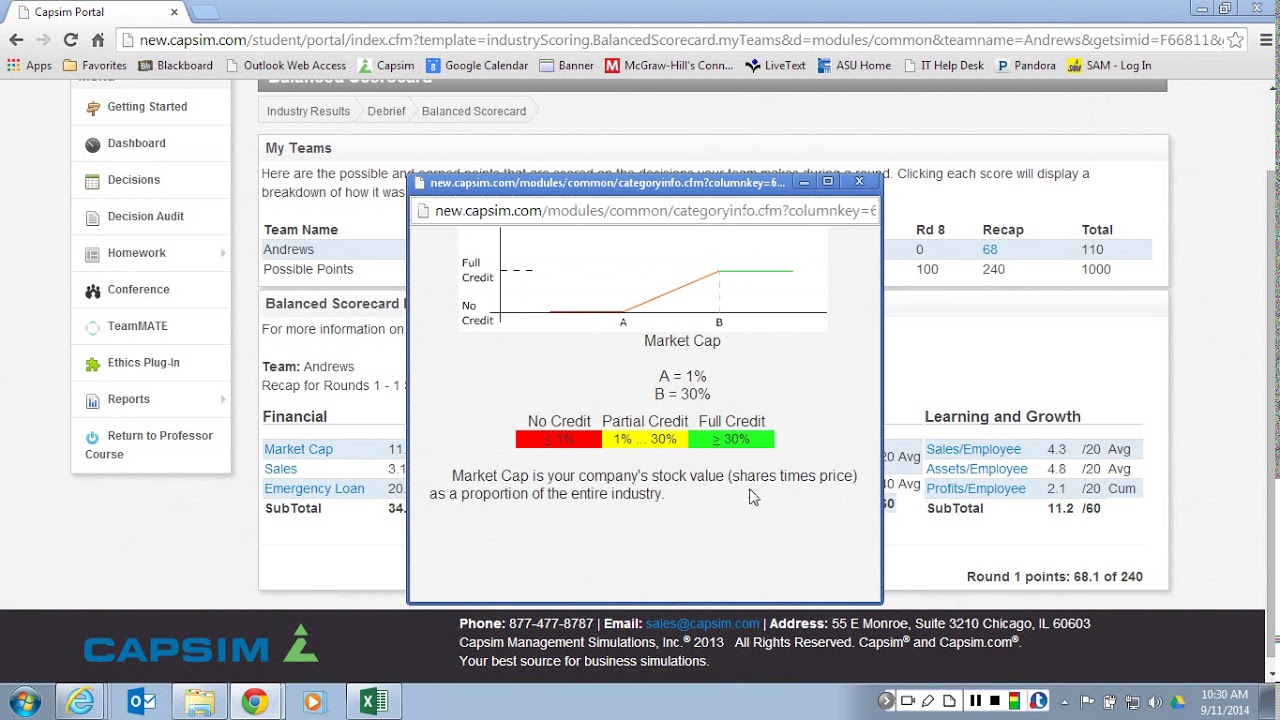Click the browser back arrow
1280x720 pixels.
[16, 40]
